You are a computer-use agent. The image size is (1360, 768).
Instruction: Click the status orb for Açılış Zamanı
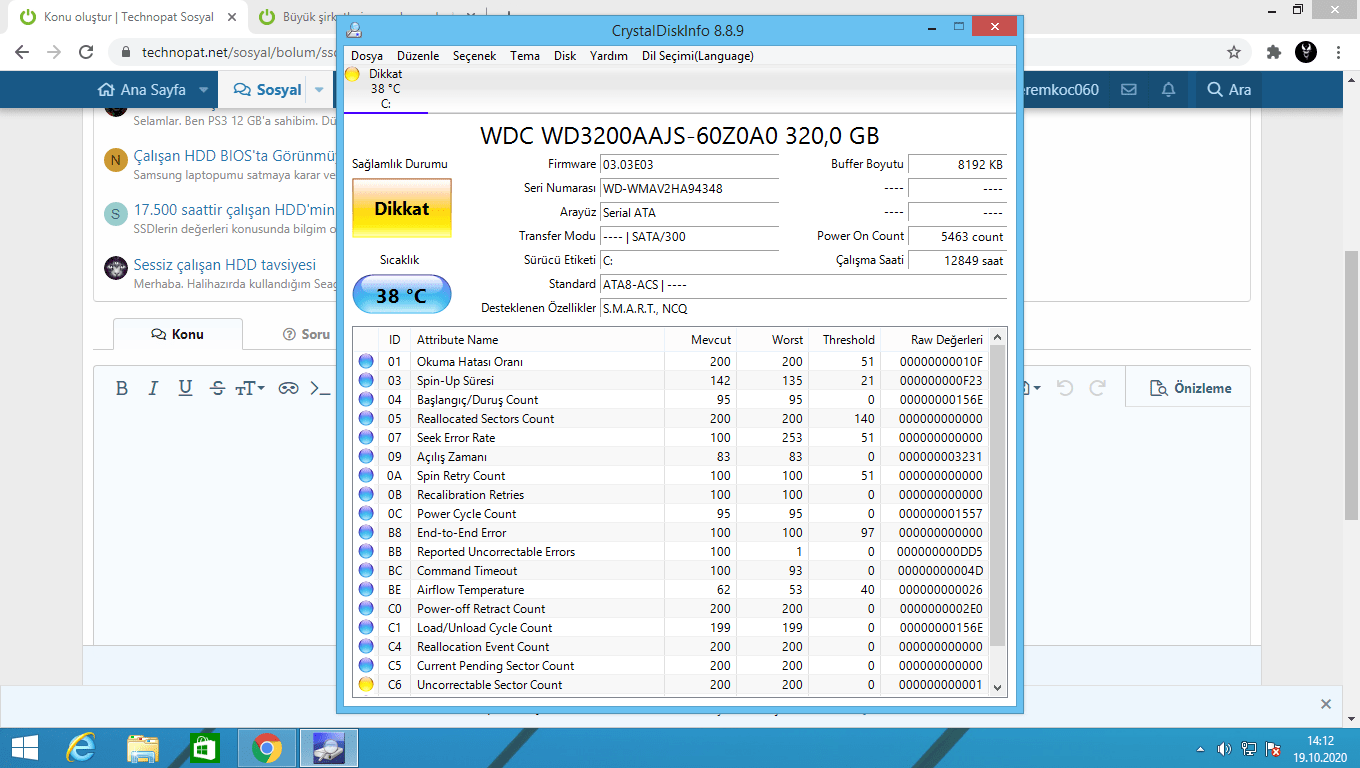point(366,456)
